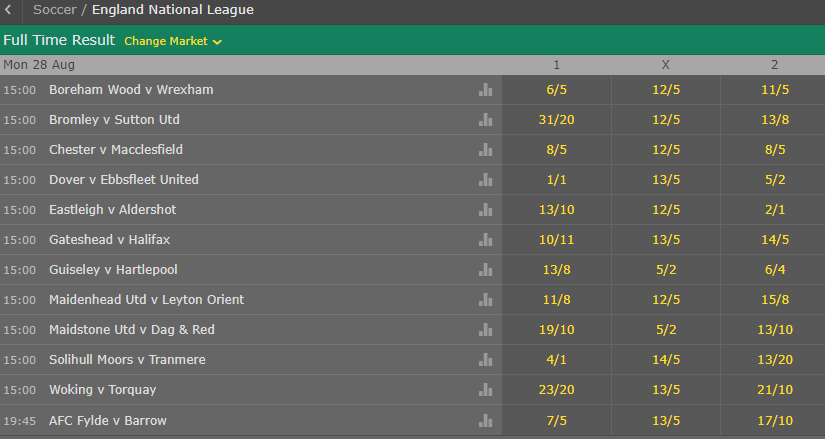Open stats icon for Bromley v Sutton Utd

coord(485,120)
